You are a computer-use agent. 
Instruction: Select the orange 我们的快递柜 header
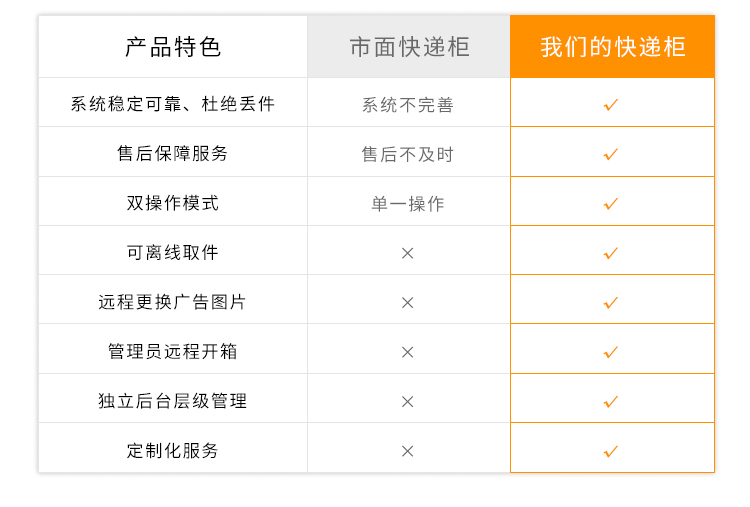point(612,47)
